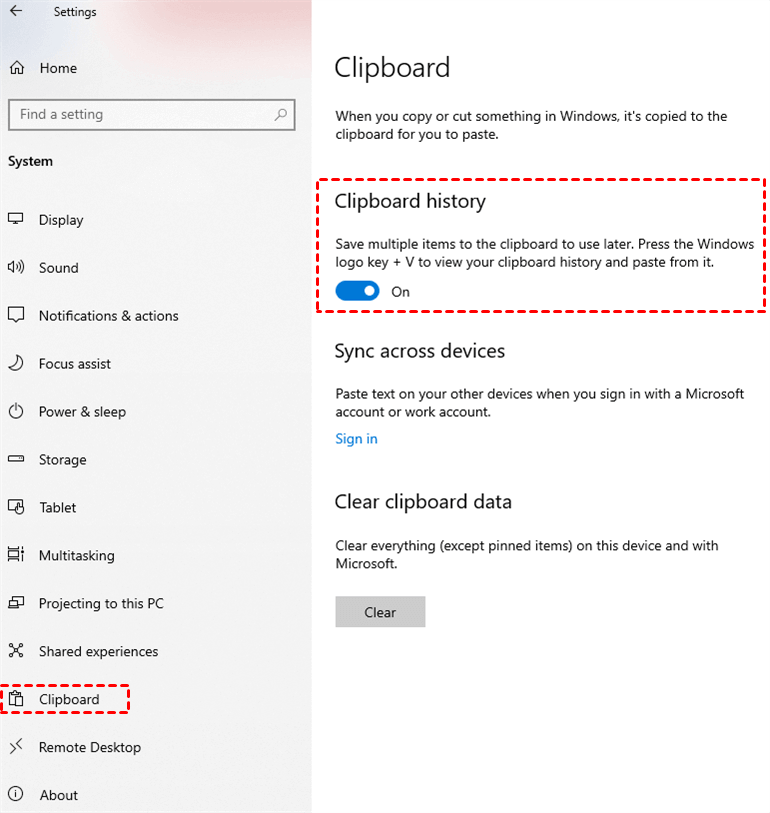The image size is (770, 813).
Task: Select Multitasking in the sidebar
Action: pos(76,556)
